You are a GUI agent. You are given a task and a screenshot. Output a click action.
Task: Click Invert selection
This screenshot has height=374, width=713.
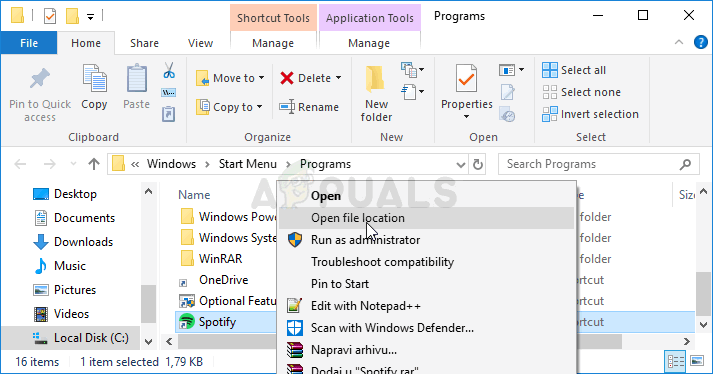[x=590, y=114]
